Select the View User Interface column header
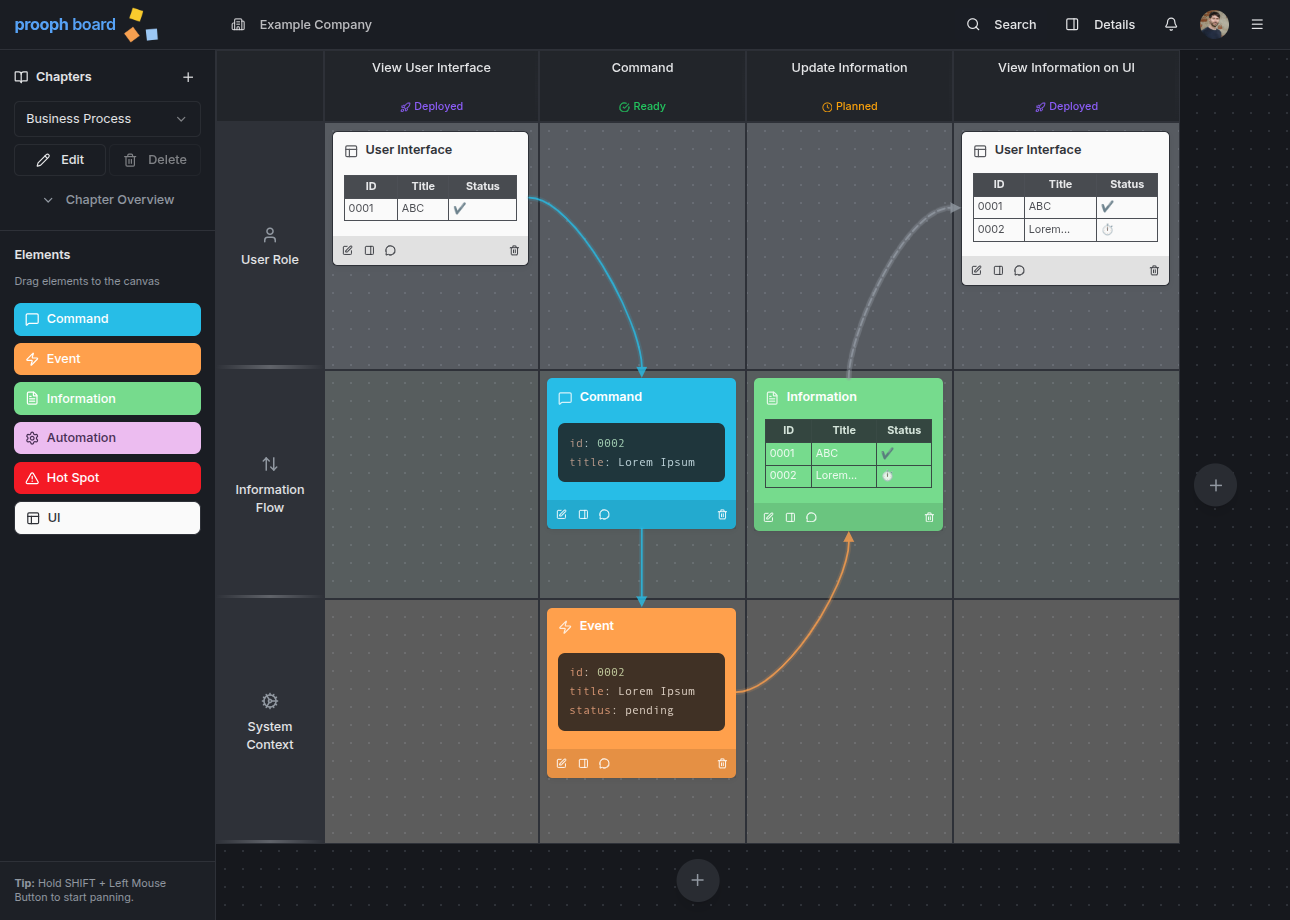Viewport: 1290px width, 920px height. tap(431, 68)
